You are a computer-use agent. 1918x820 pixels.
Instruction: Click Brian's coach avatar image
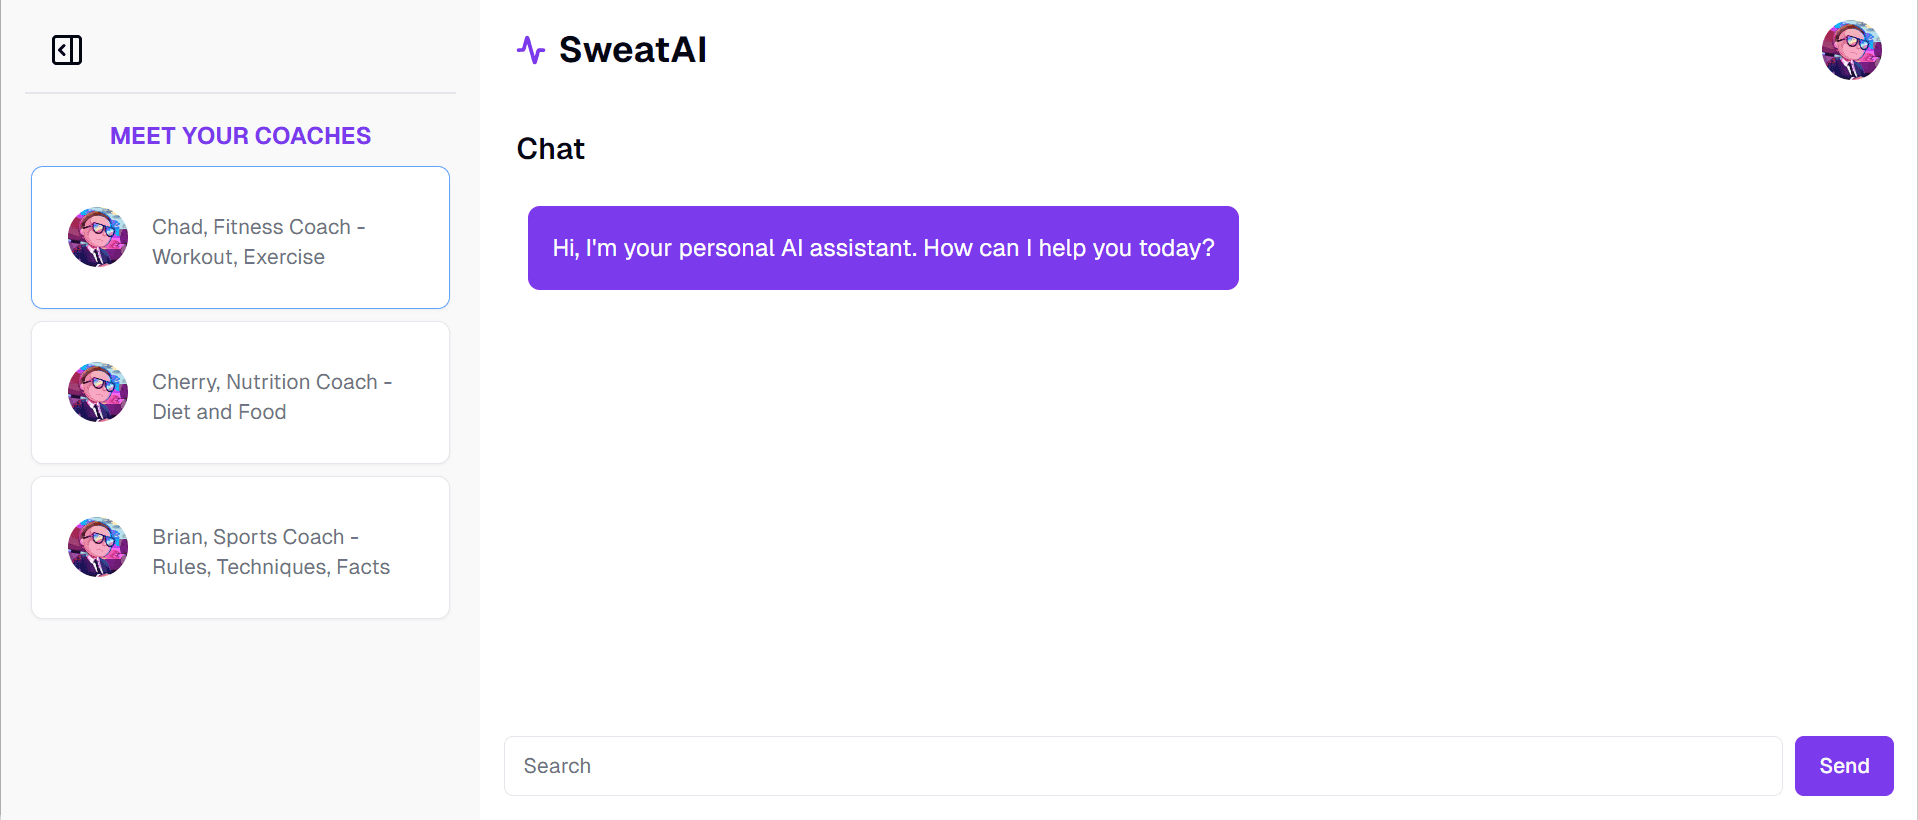[x=98, y=547]
